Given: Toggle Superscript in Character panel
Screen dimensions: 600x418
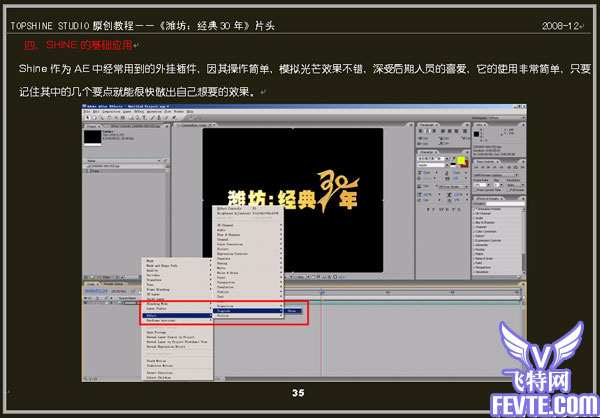Looking at the screenshot, I should pyautogui.click(x=453, y=209).
